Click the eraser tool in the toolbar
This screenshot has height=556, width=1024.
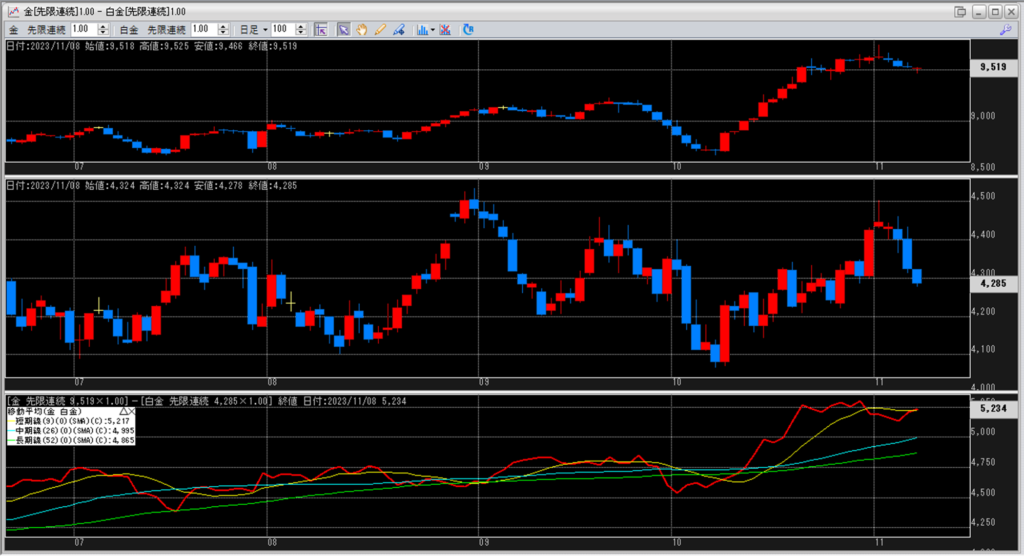[x=398, y=30]
